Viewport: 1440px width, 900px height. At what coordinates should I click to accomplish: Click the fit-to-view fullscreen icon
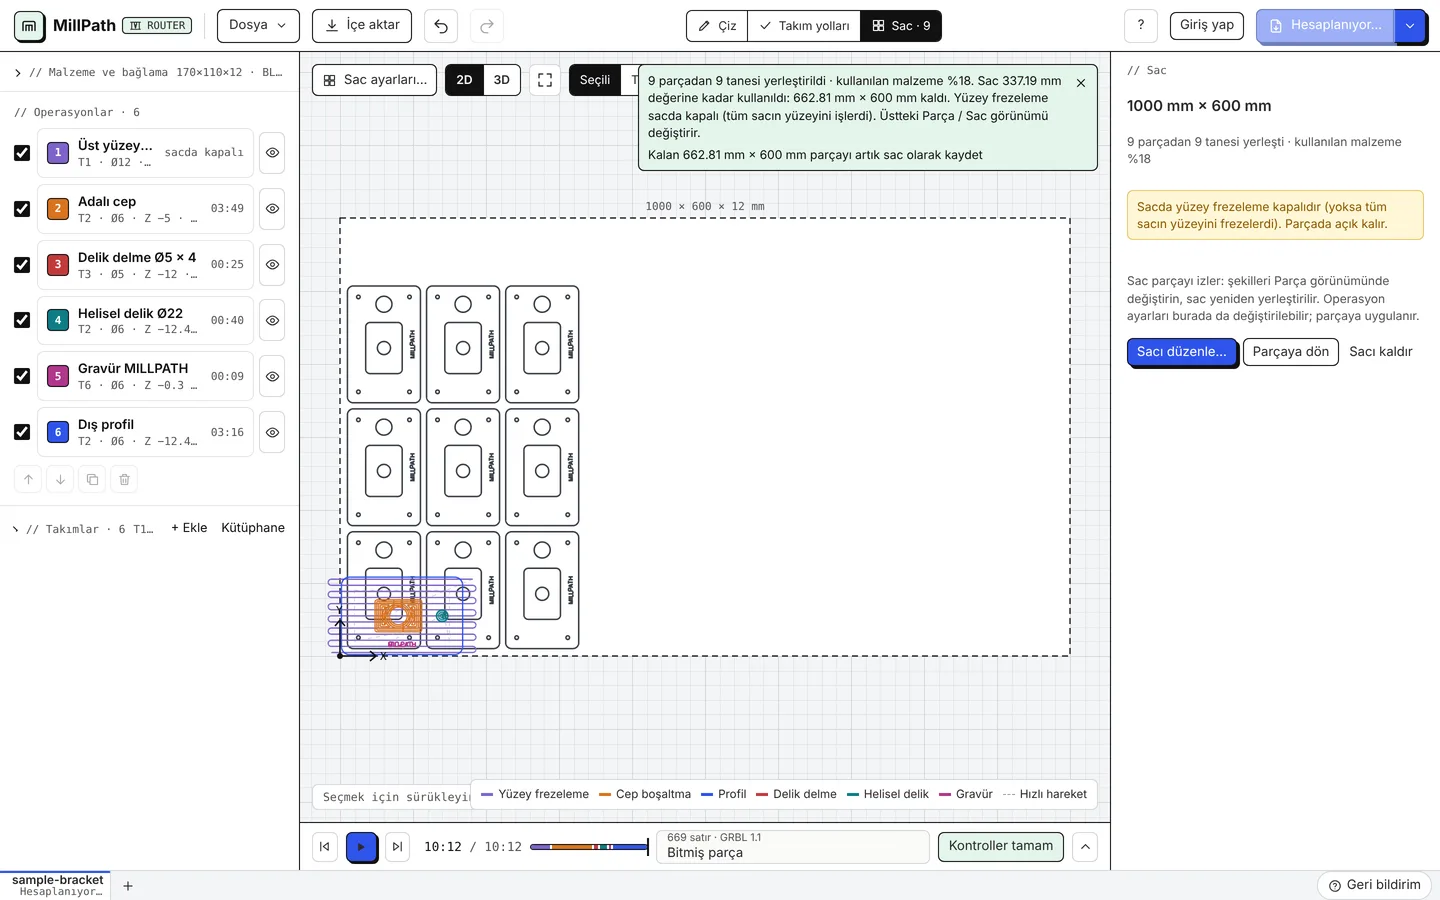click(x=545, y=80)
